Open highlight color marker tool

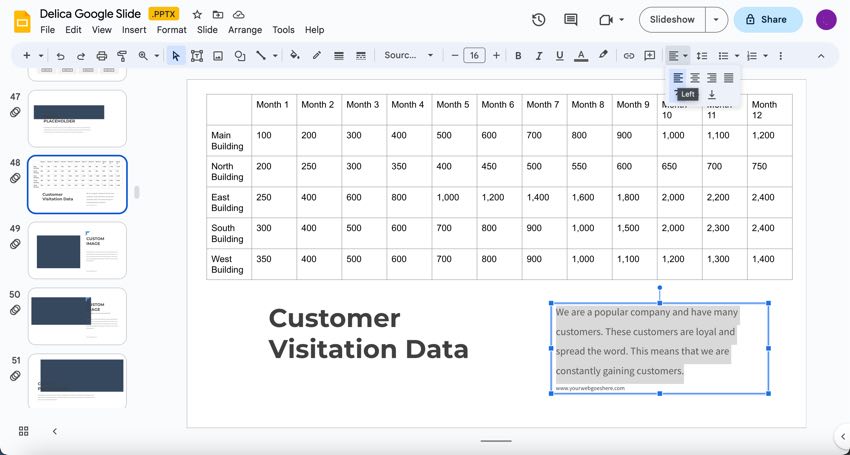603,55
